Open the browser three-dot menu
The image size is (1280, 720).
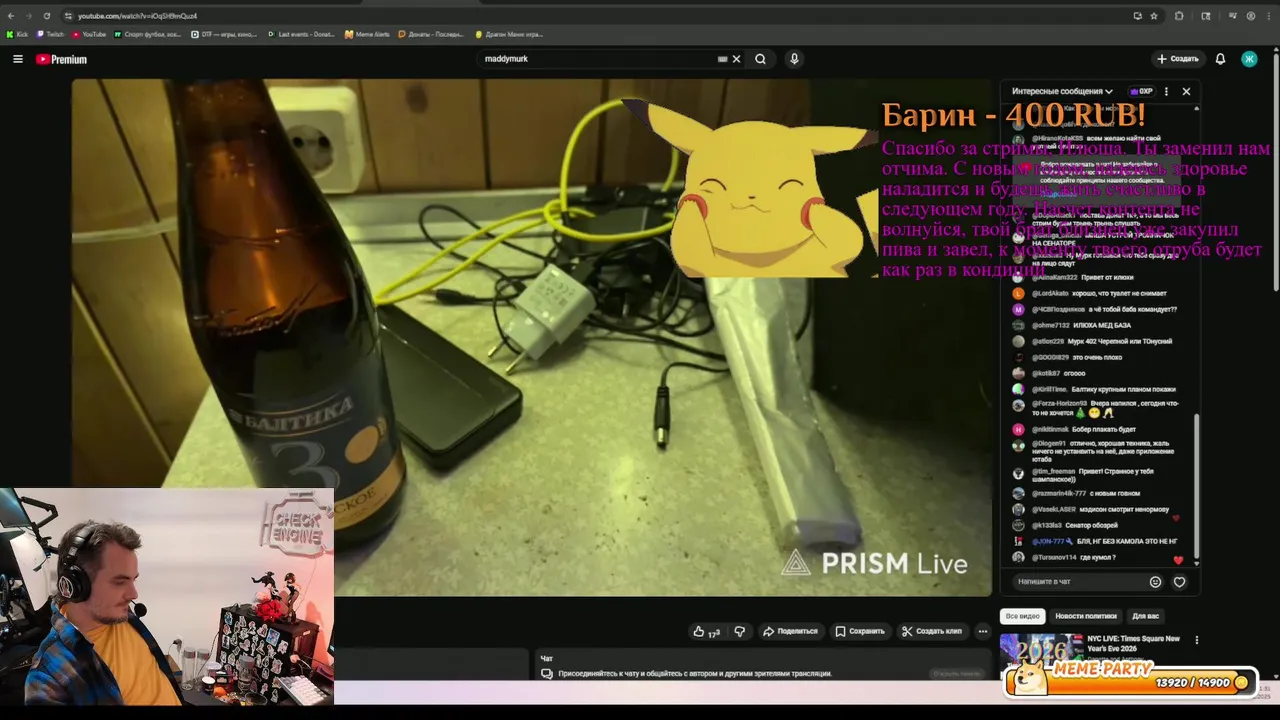(x=1268, y=16)
